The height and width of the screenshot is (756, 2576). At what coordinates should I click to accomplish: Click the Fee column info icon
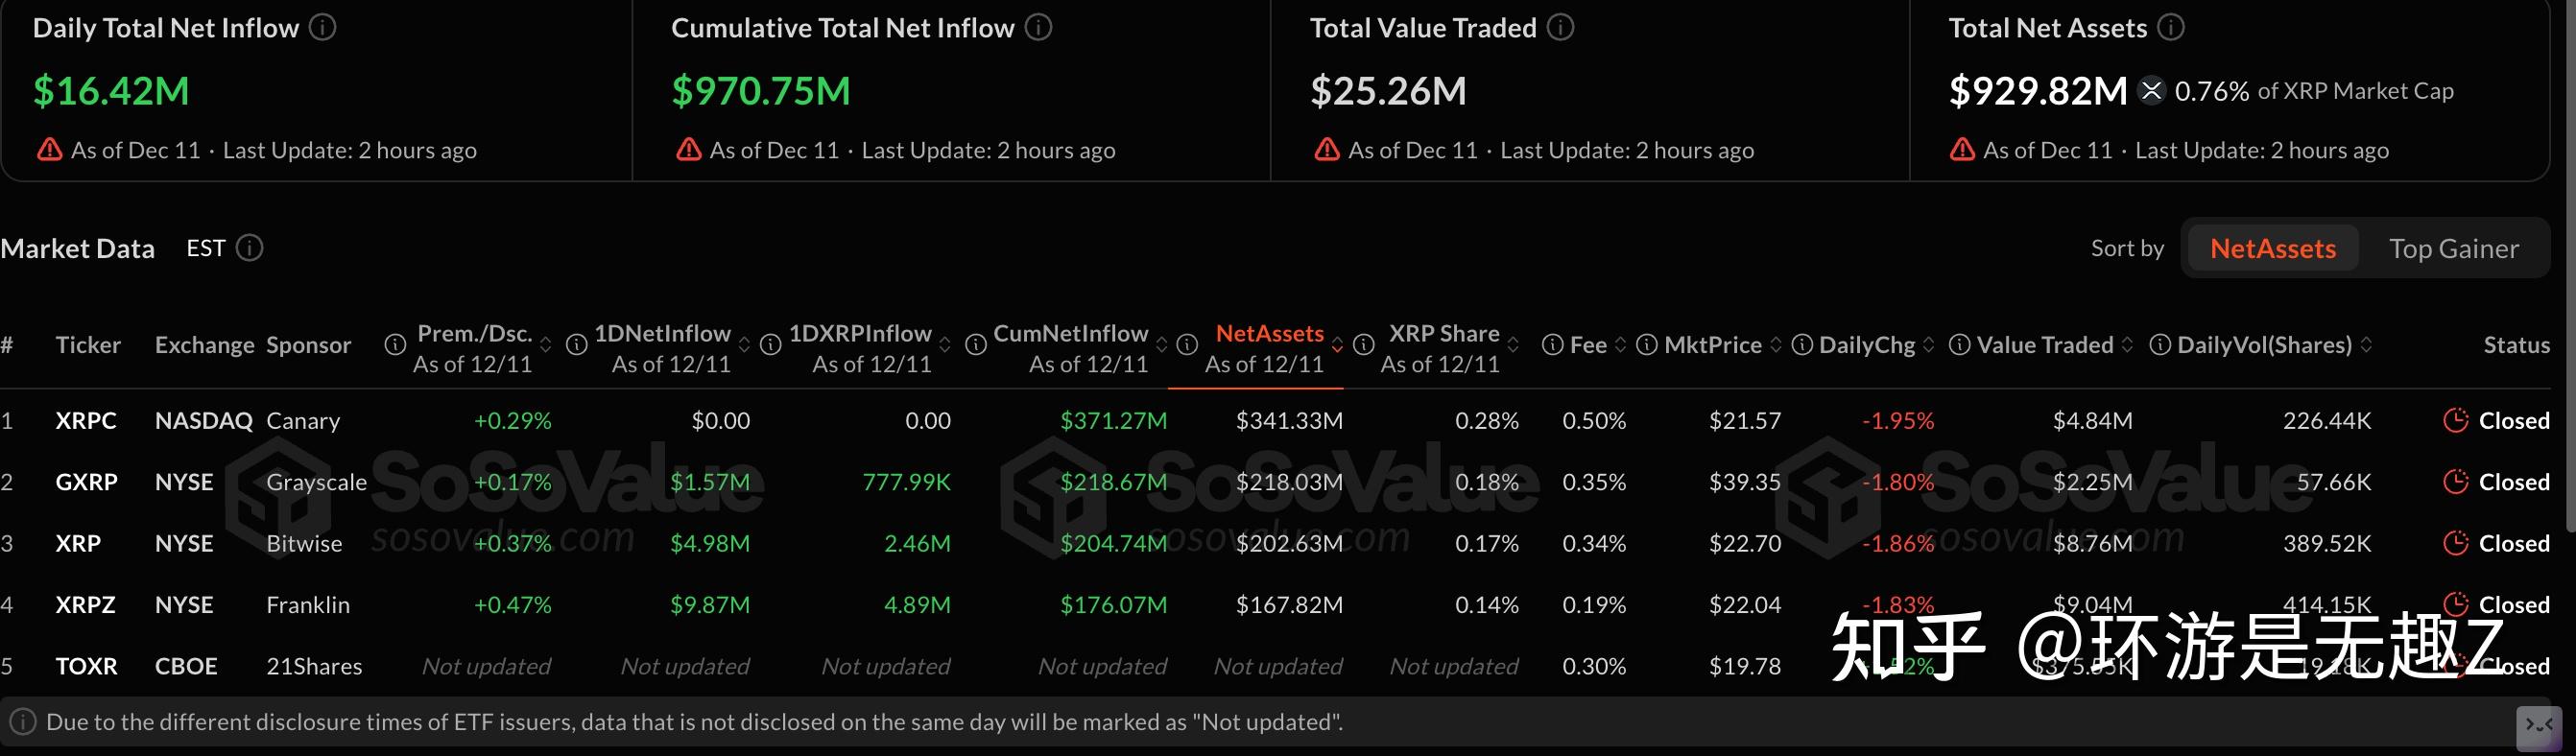(1551, 345)
